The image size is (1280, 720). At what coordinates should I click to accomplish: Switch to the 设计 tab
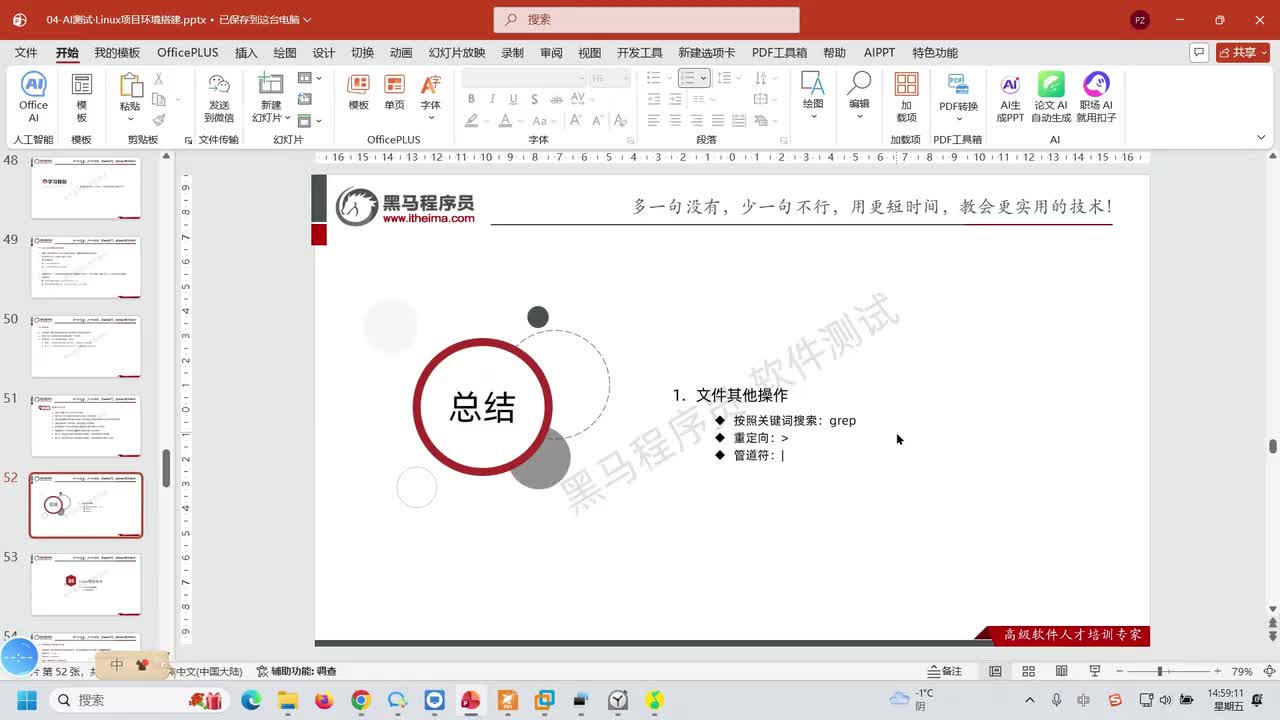[324, 53]
